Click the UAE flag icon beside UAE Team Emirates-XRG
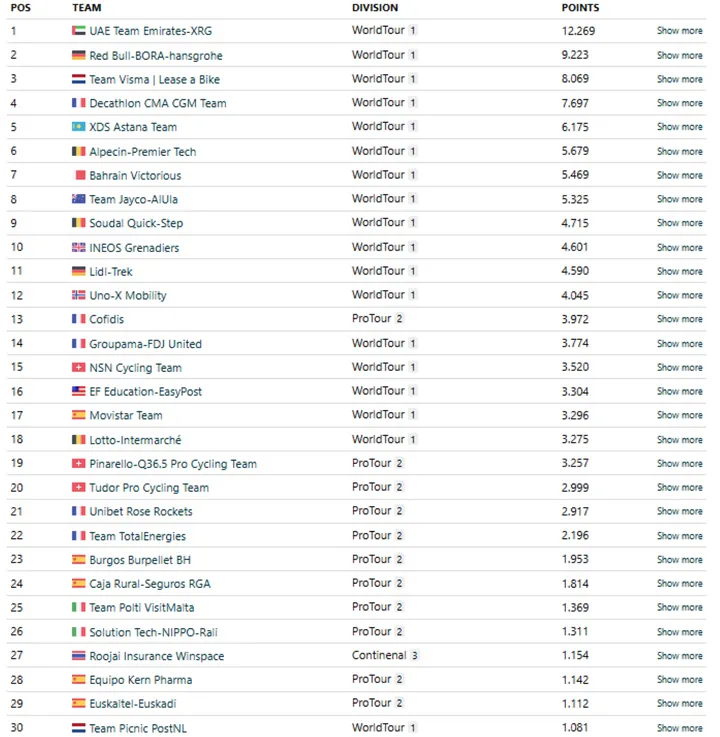 click(79, 31)
